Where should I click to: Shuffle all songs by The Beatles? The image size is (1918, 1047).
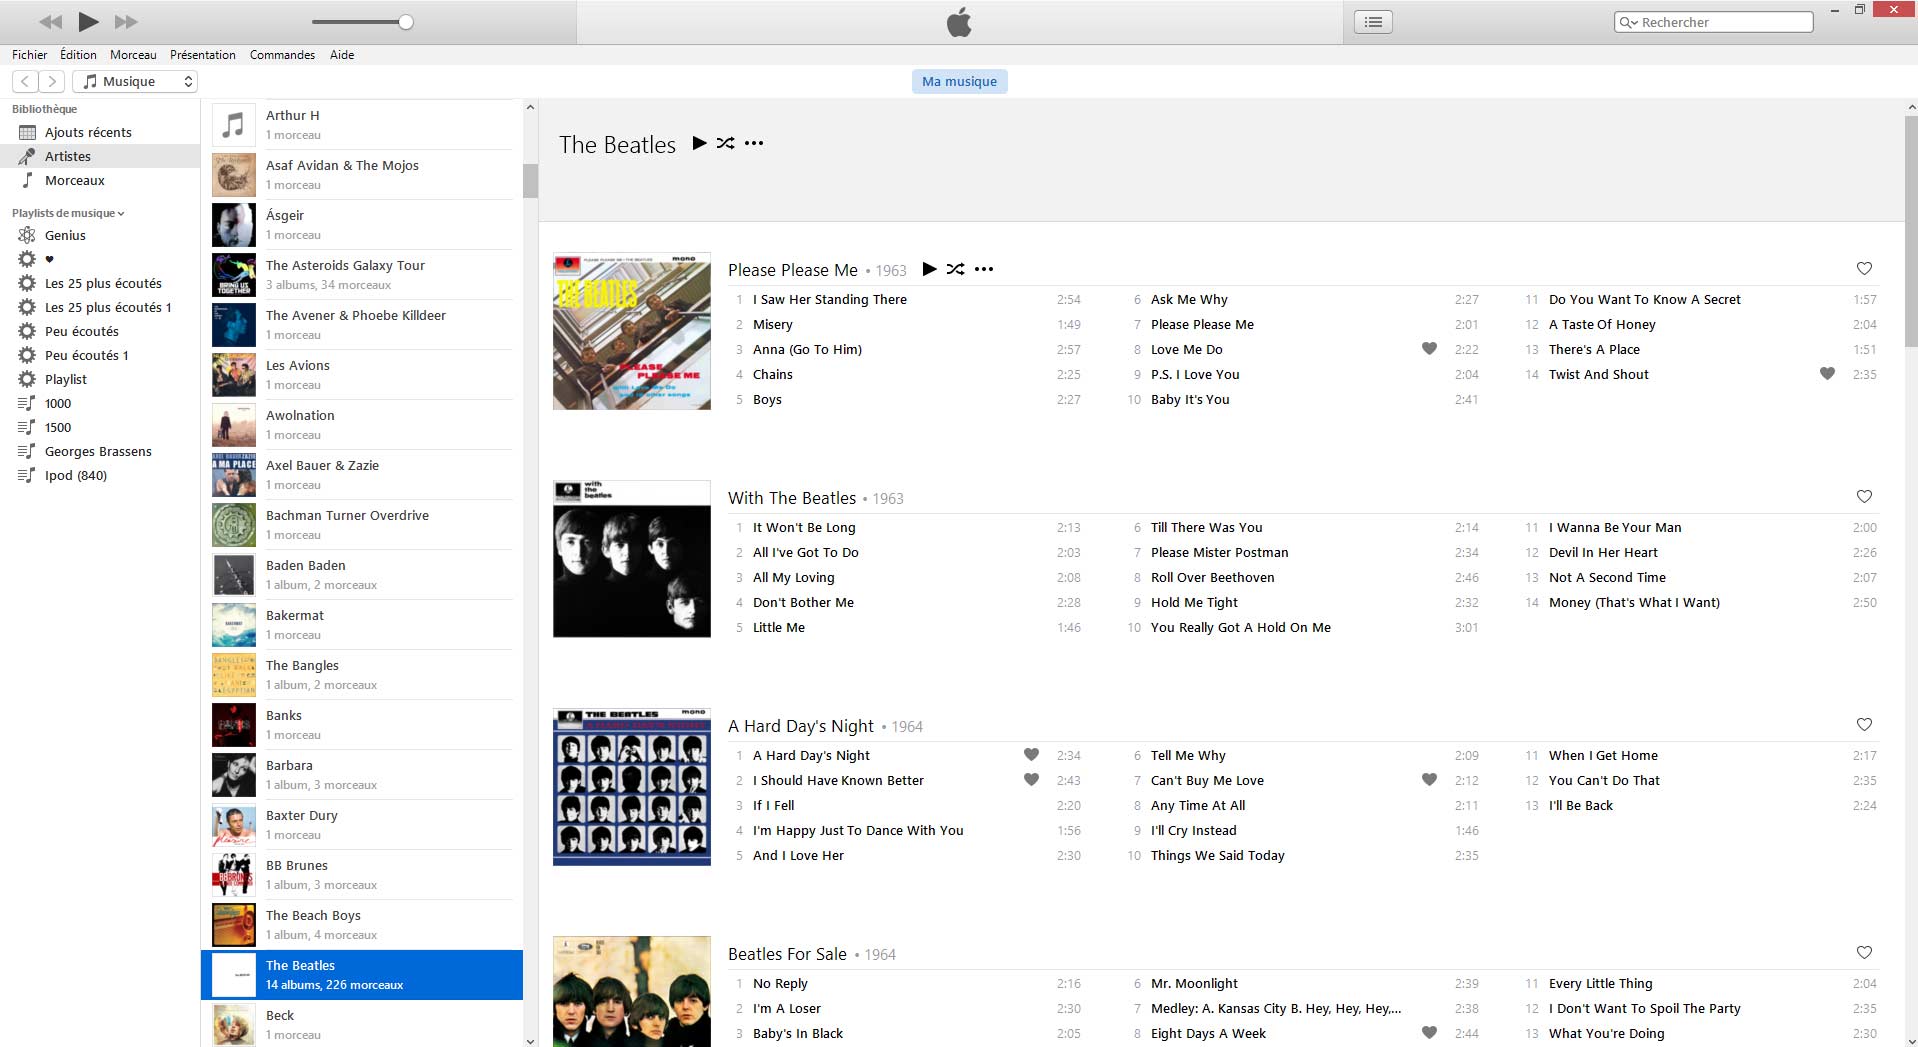(726, 143)
